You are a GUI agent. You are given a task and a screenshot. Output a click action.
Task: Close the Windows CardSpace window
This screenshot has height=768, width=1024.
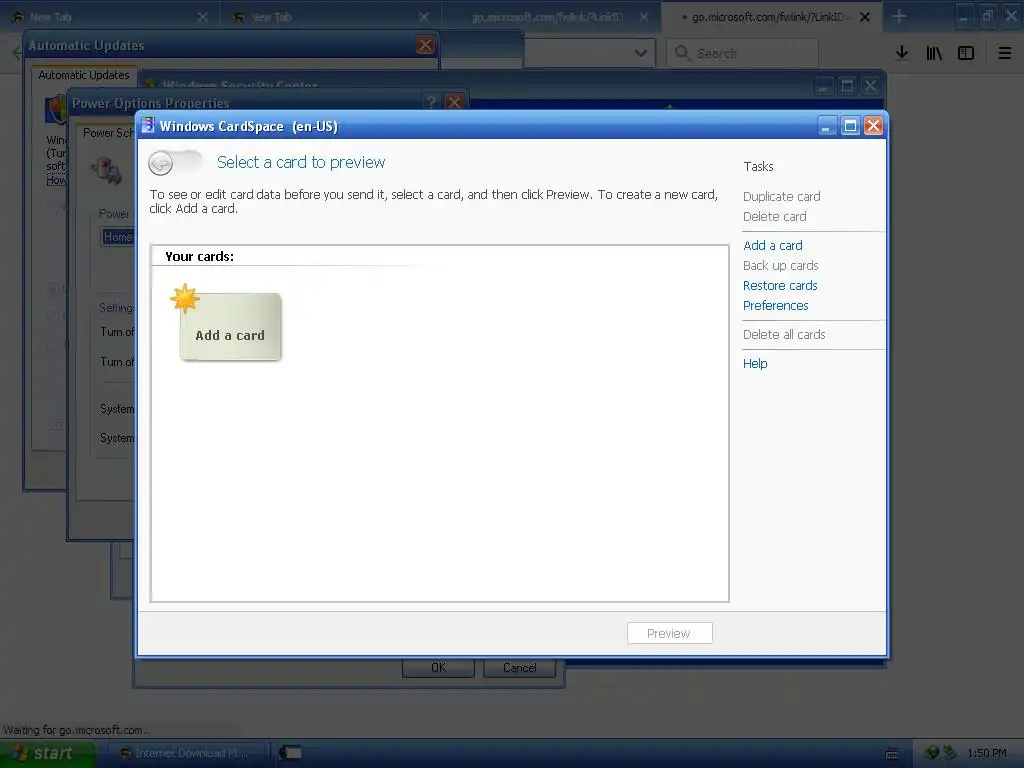(873, 126)
